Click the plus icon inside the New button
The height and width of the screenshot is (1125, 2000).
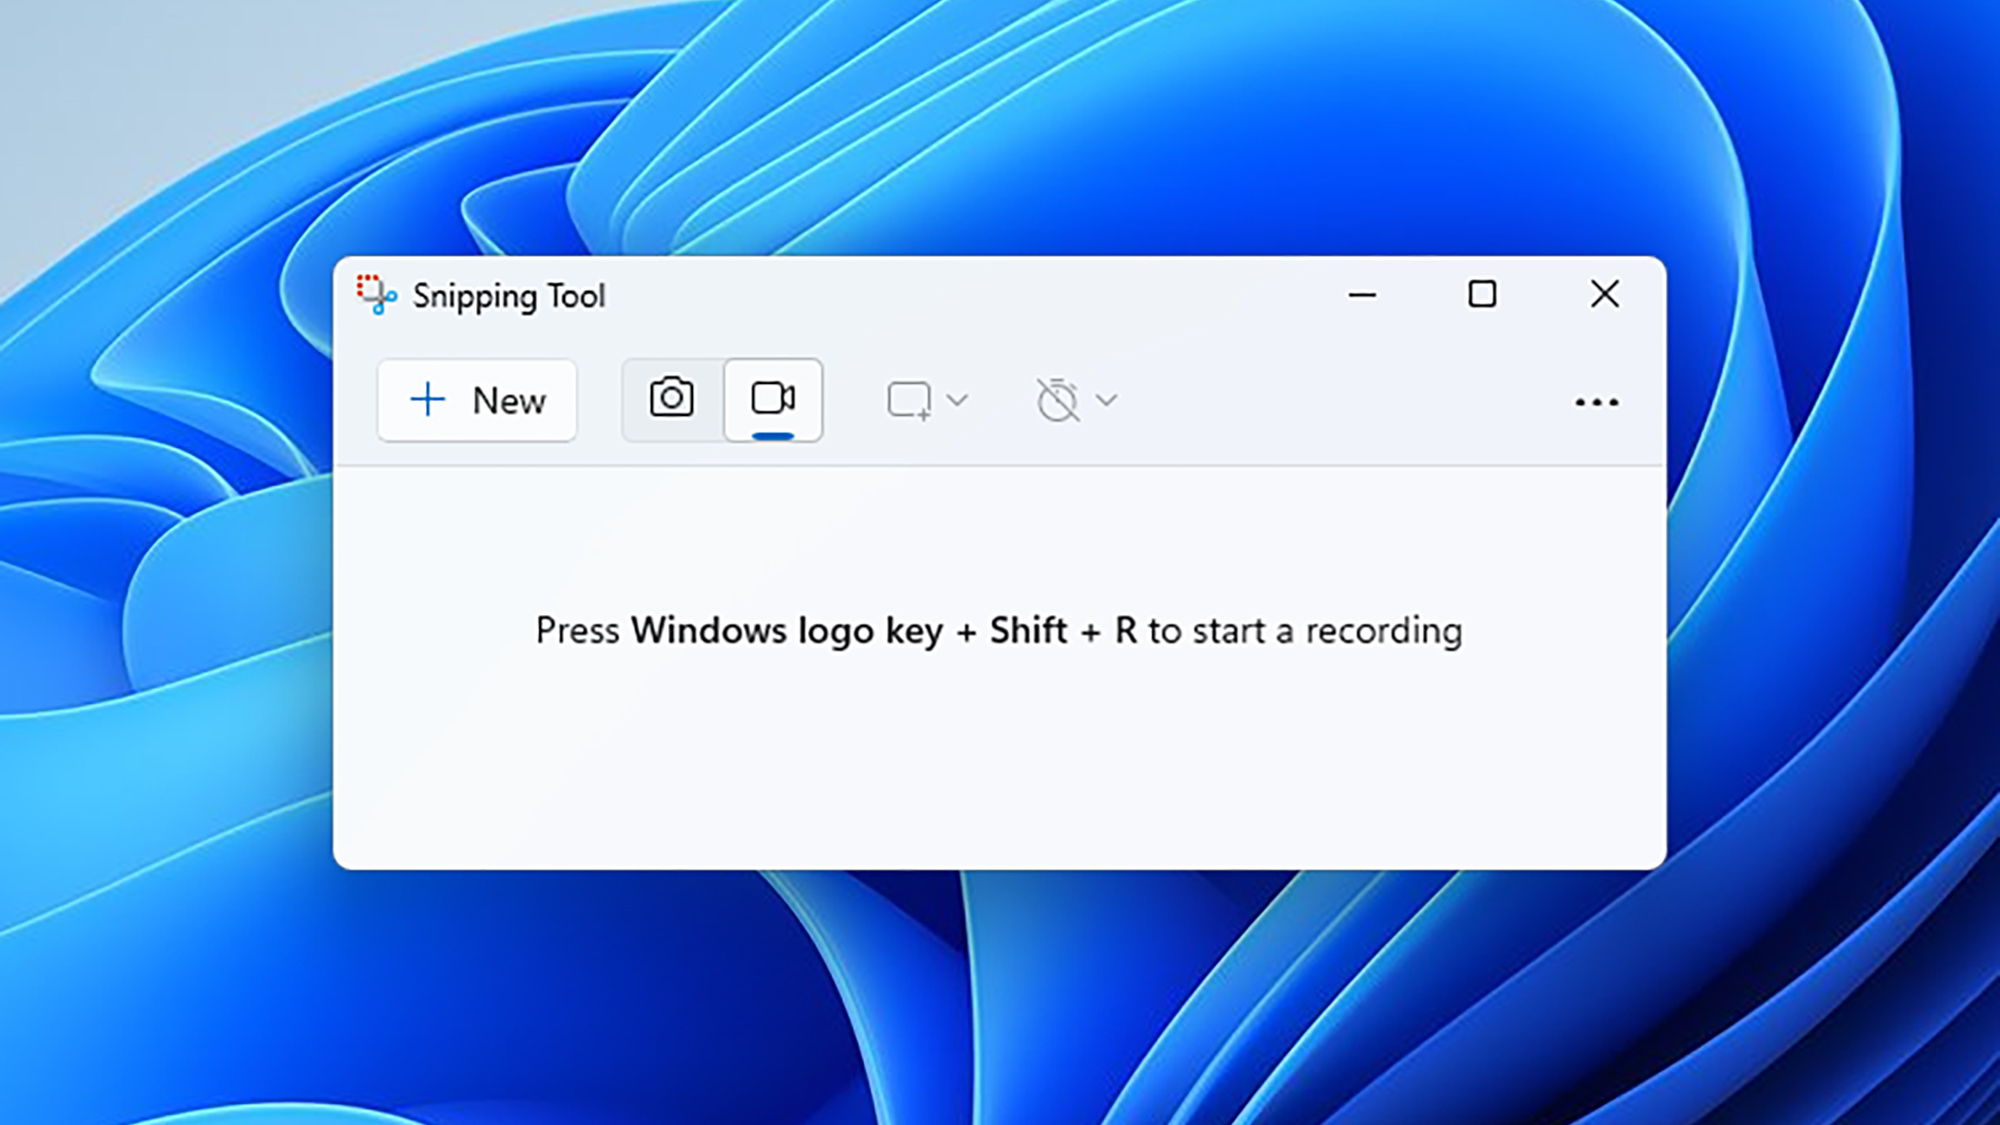point(427,399)
